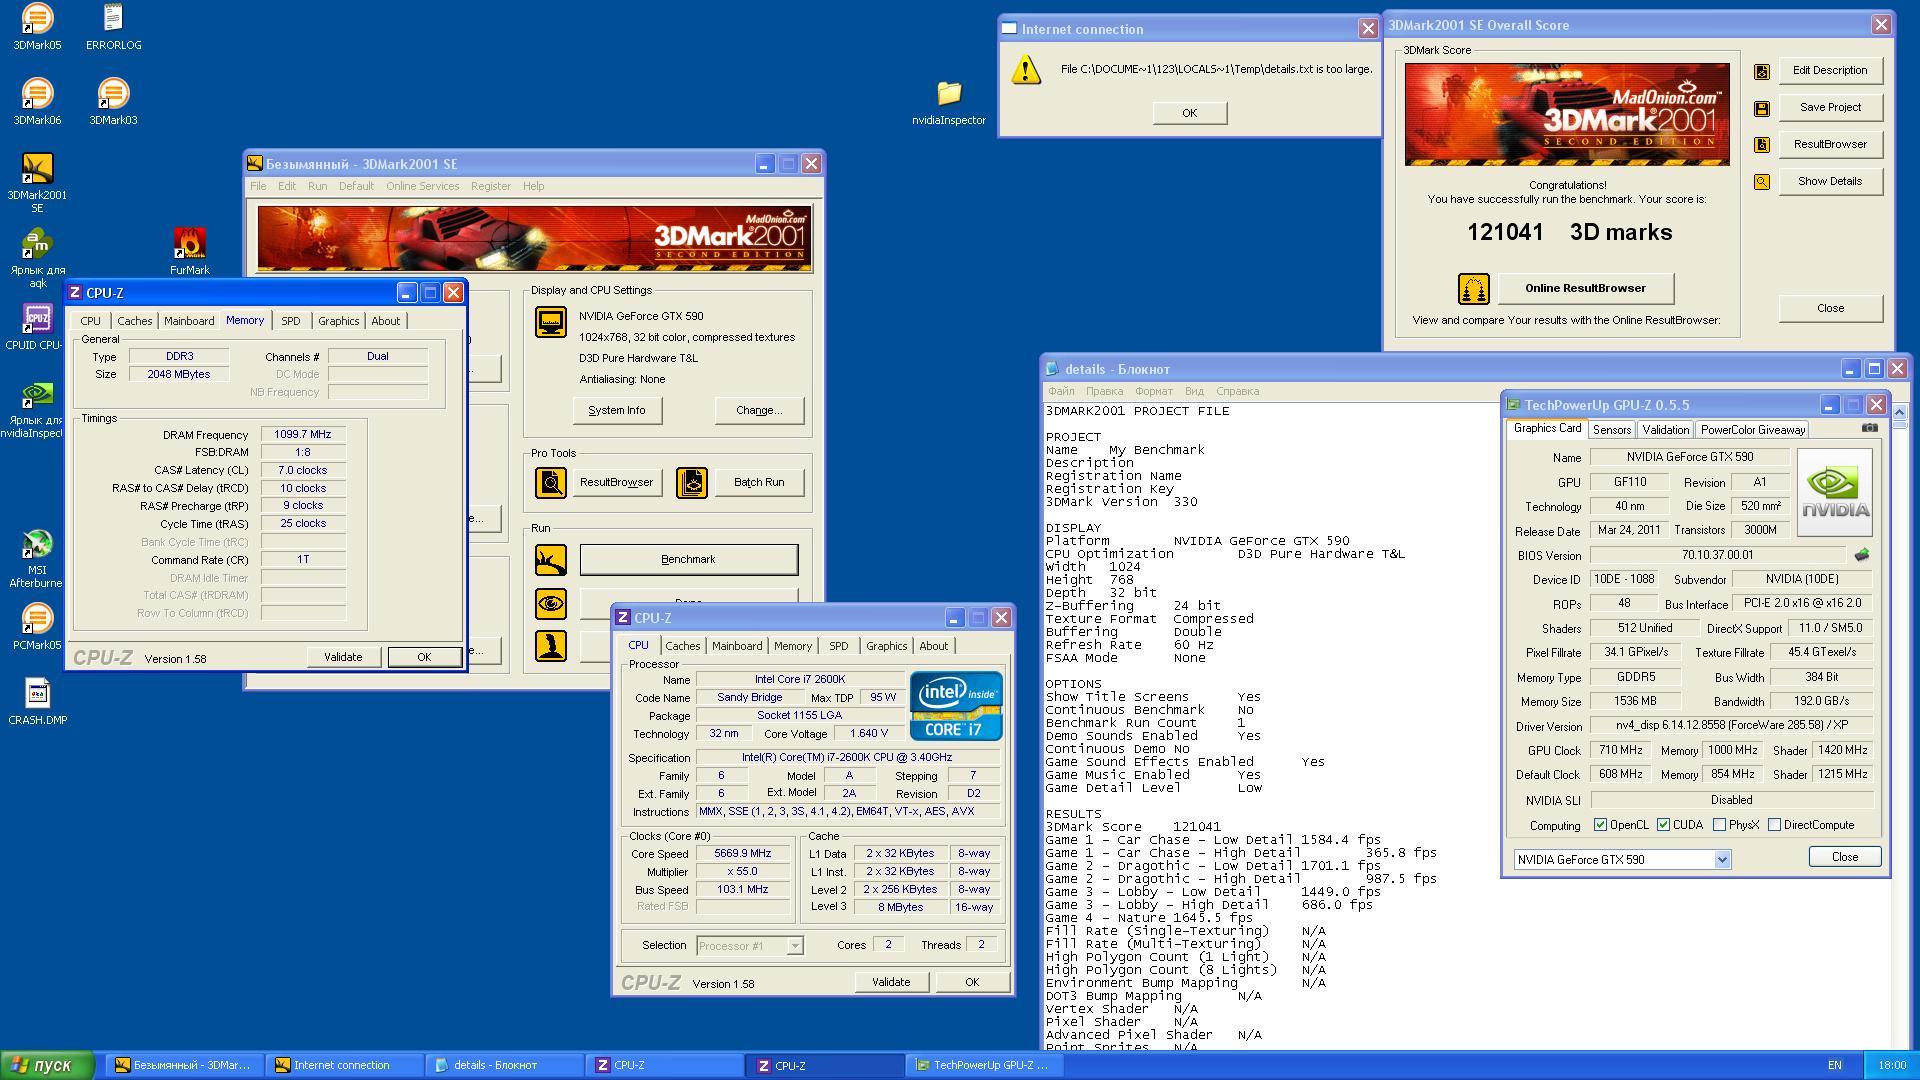Switch to the SPD tab in memory CPU-Z window
Screen dimensions: 1920x1080
[290, 321]
